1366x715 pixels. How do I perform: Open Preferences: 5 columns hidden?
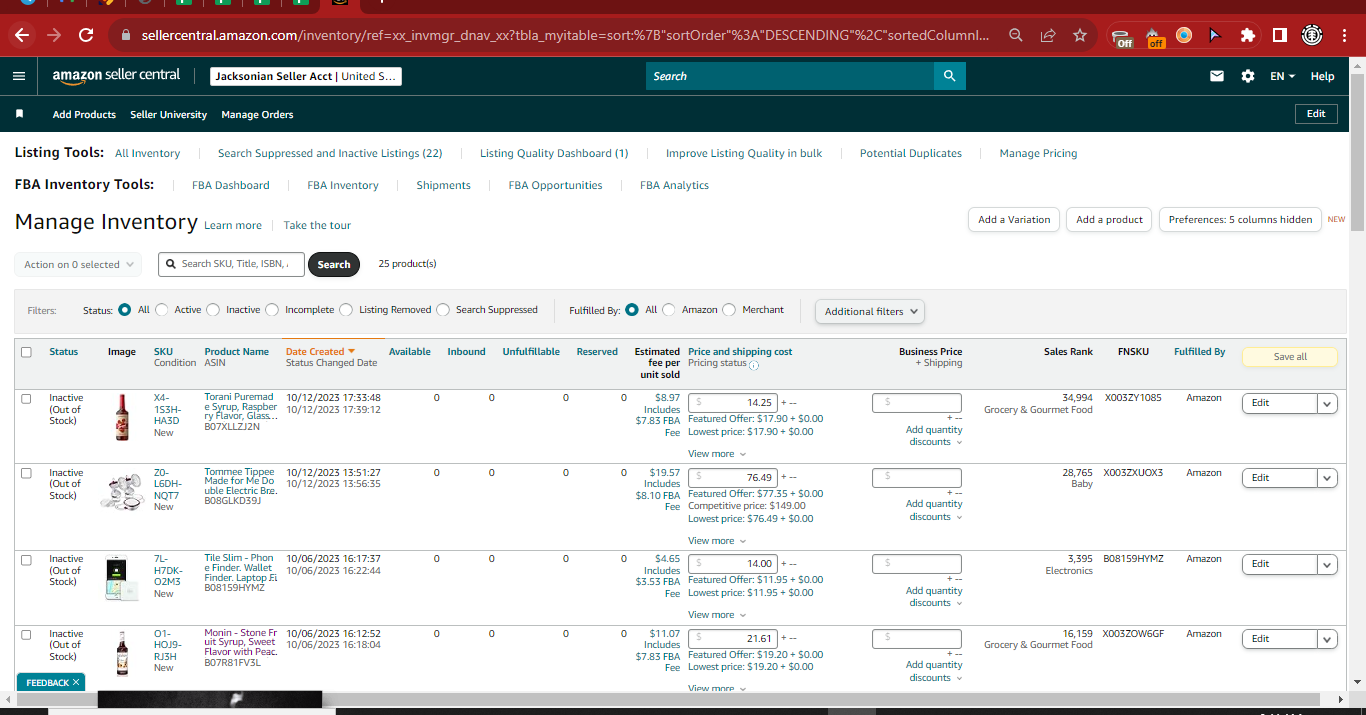coord(1240,219)
